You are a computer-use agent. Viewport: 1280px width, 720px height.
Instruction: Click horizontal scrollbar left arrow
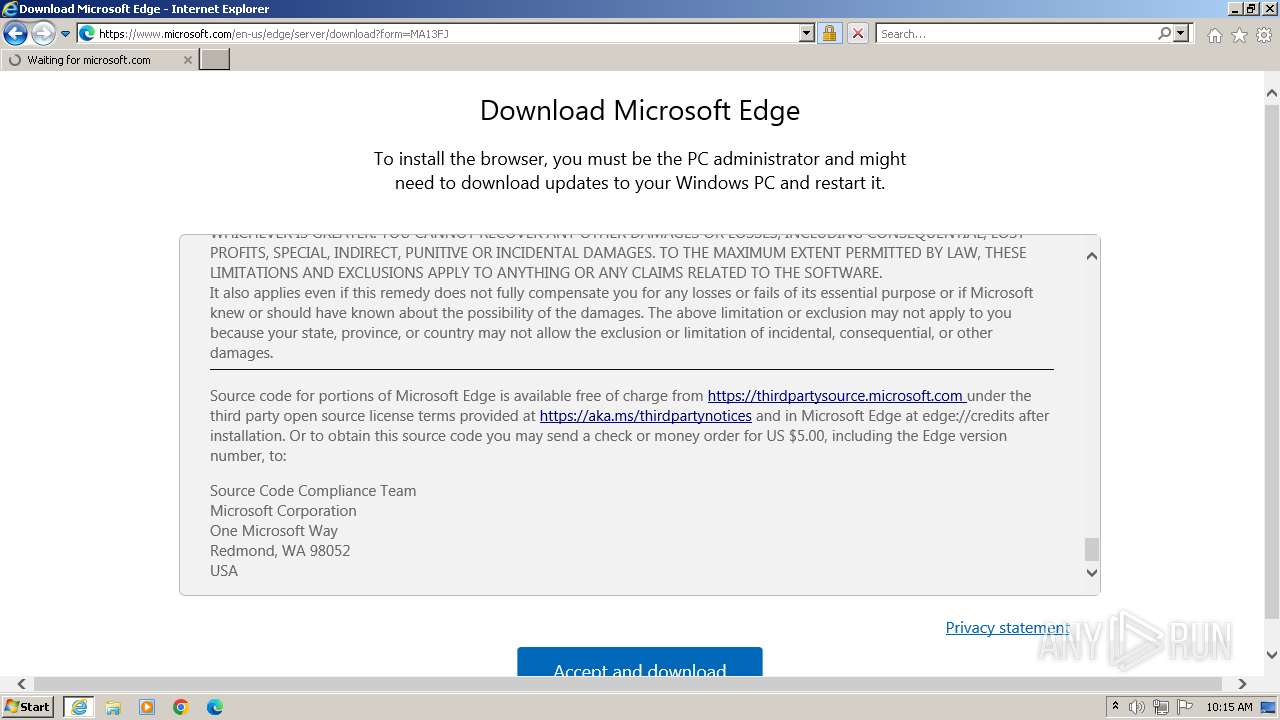point(21,684)
